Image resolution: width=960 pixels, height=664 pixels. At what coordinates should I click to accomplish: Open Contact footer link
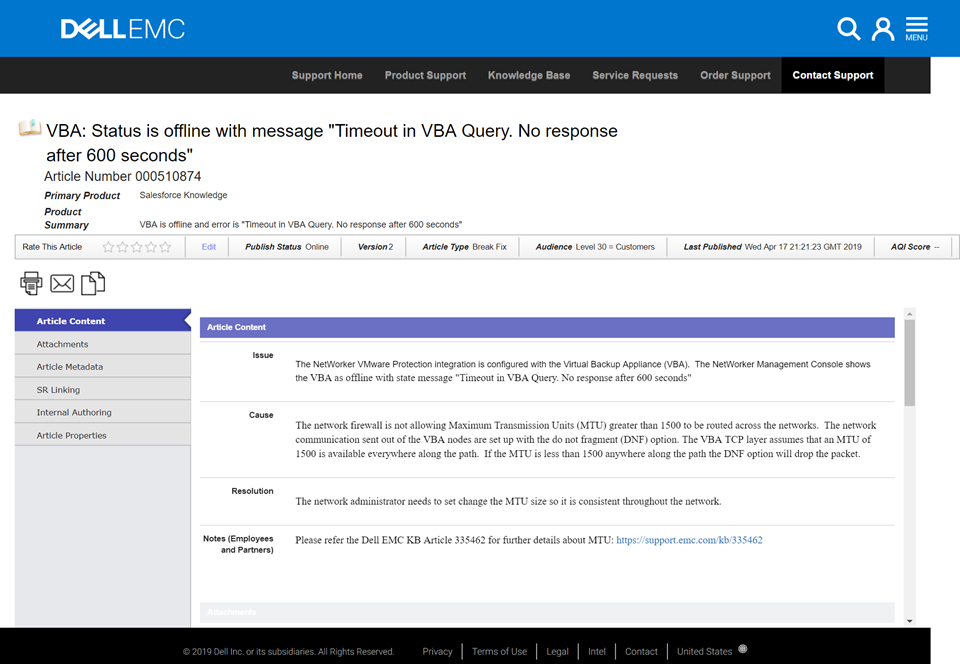(641, 652)
